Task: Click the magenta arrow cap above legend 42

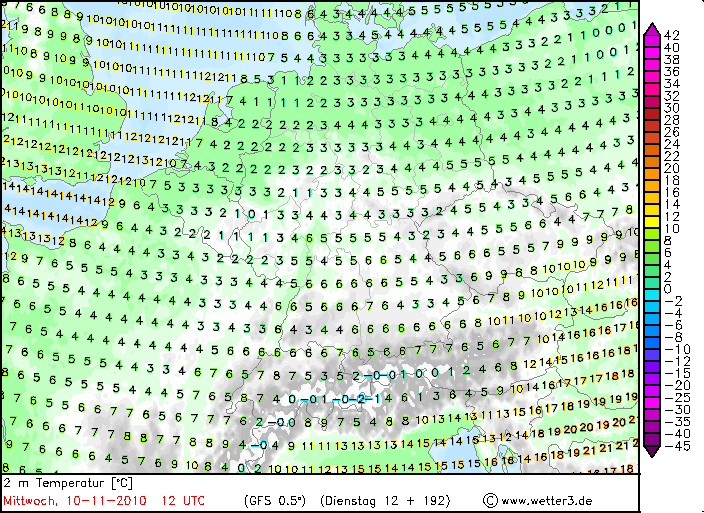Action: [x=652, y=29]
